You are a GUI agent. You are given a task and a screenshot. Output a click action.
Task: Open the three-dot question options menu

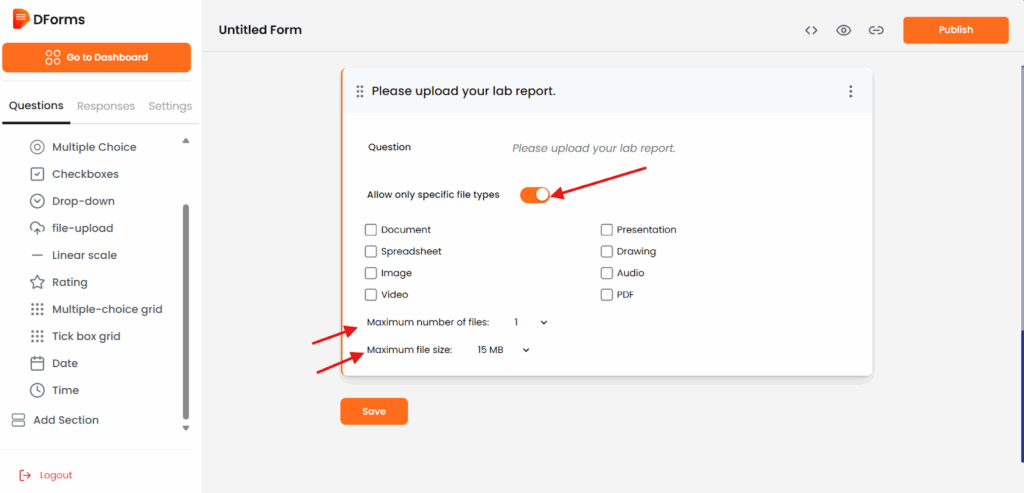point(851,91)
